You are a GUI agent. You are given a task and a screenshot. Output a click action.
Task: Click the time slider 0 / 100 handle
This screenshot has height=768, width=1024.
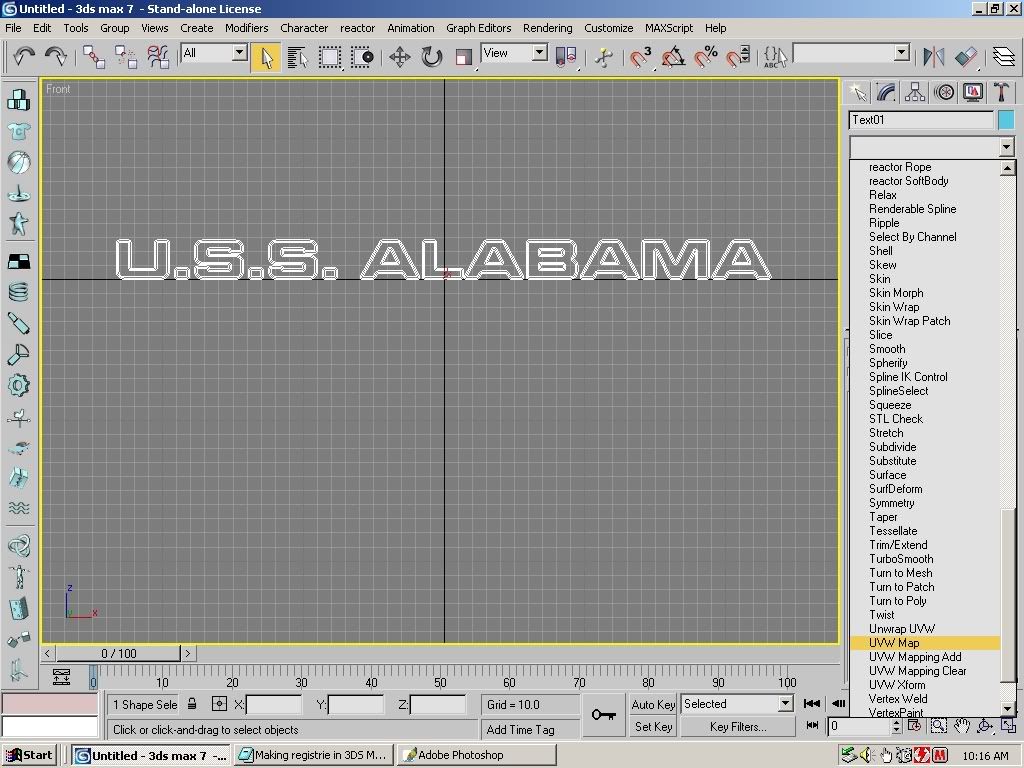(118, 653)
